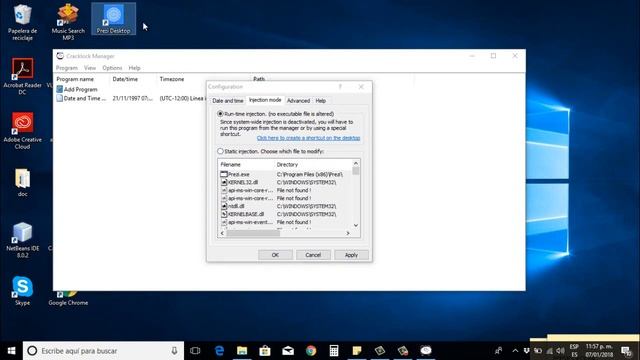Image resolution: width=640 pixels, height=360 pixels.
Task: Select the KERNEL32.dll file row
Action: coord(286,182)
